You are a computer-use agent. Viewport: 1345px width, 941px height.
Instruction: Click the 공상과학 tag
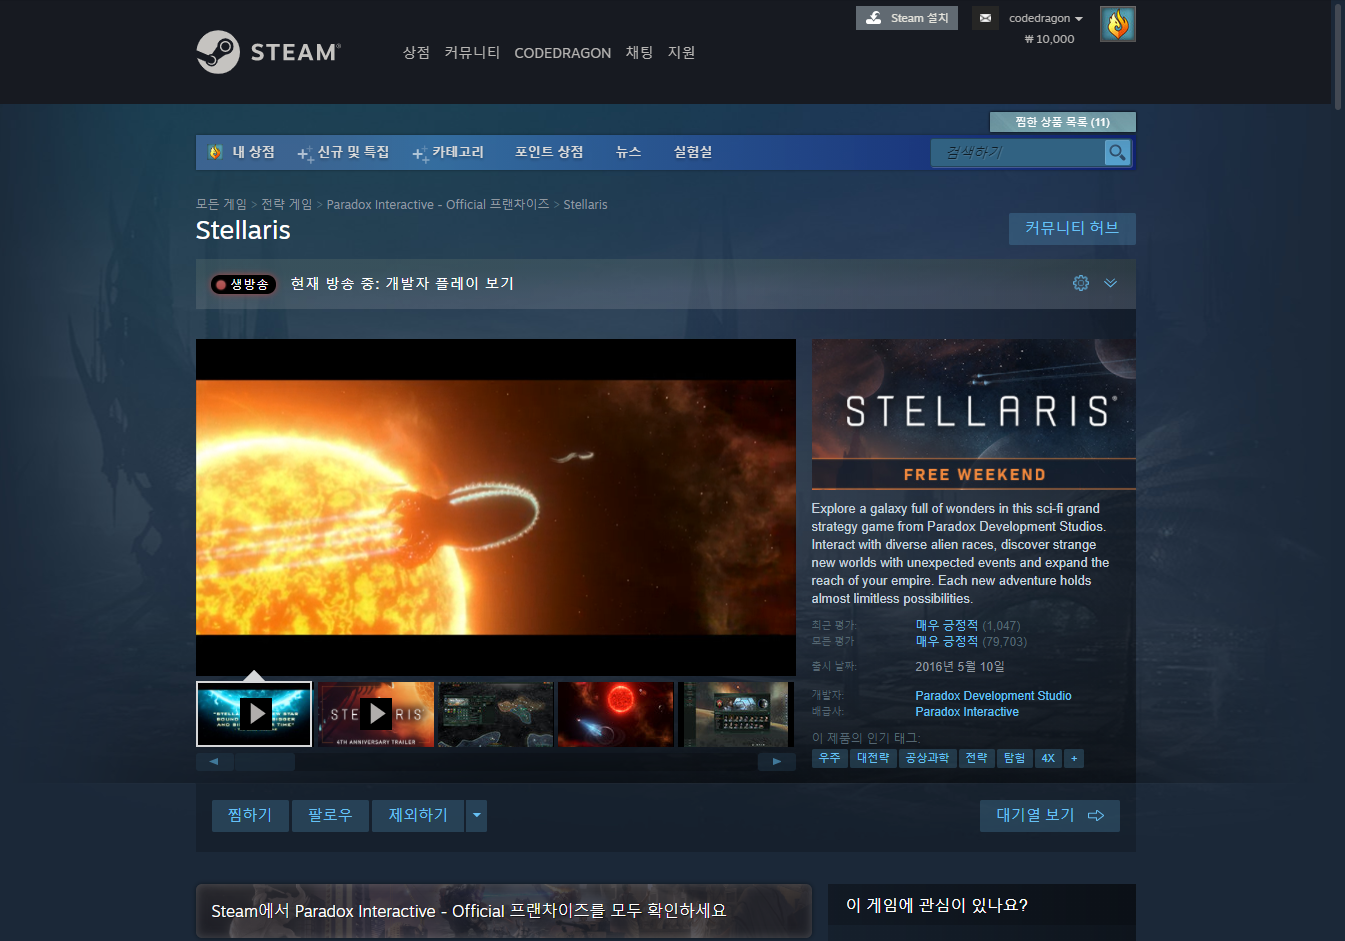coord(927,759)
